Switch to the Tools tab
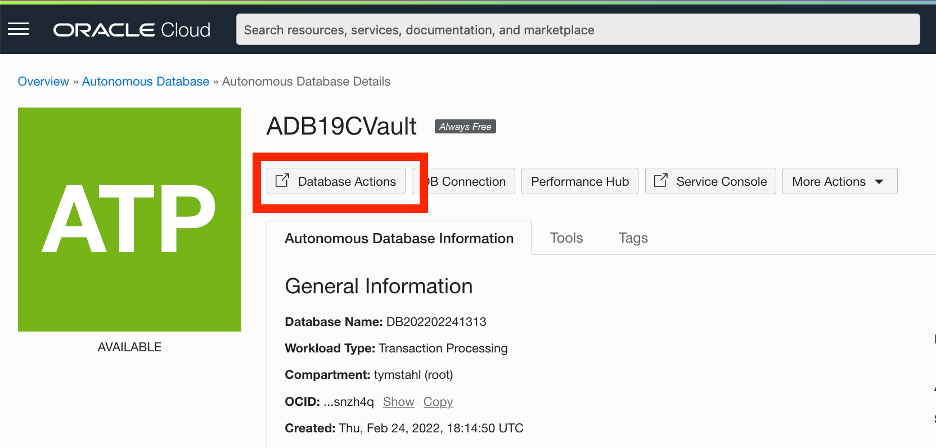 click(x=566, y=238)
